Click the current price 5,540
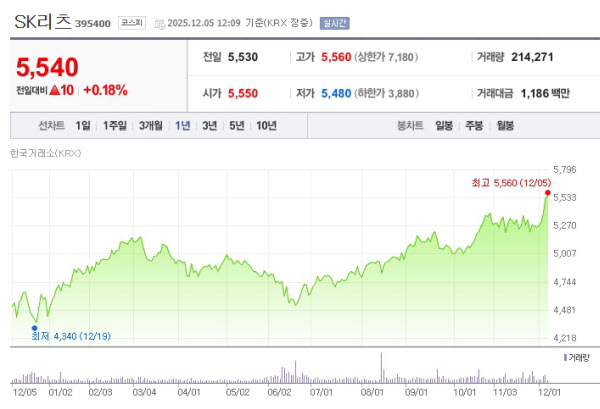Viewport: 600px width, 409px height. (x=47, y=67)
